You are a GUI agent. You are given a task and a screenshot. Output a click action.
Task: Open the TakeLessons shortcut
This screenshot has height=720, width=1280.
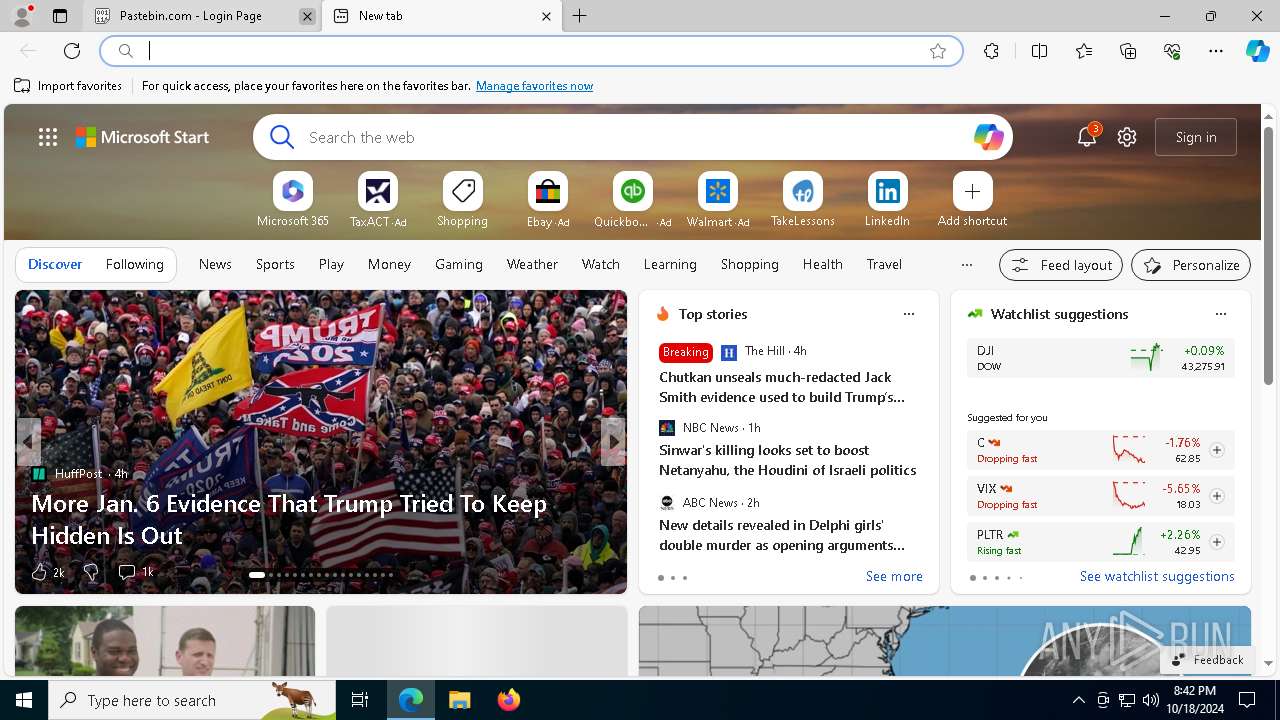(x=802, y=200)
